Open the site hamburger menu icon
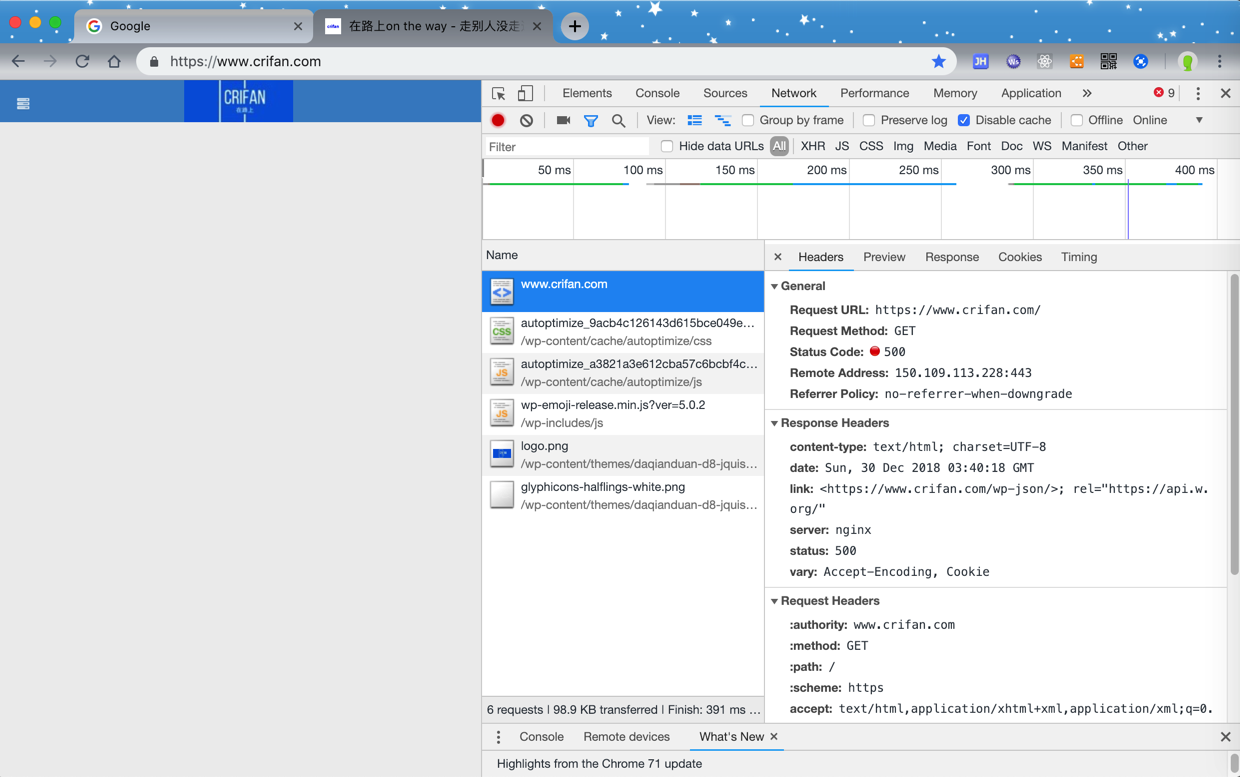 click(x=23, y=103)
